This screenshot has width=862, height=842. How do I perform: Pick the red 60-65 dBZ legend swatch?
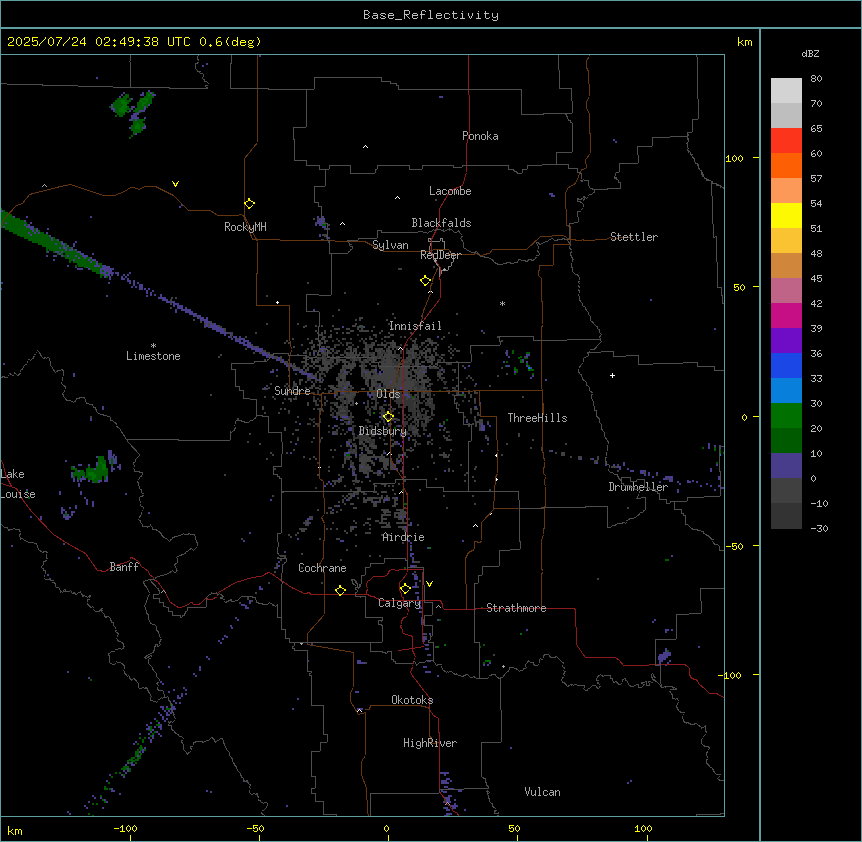click(x=786, y=141)
